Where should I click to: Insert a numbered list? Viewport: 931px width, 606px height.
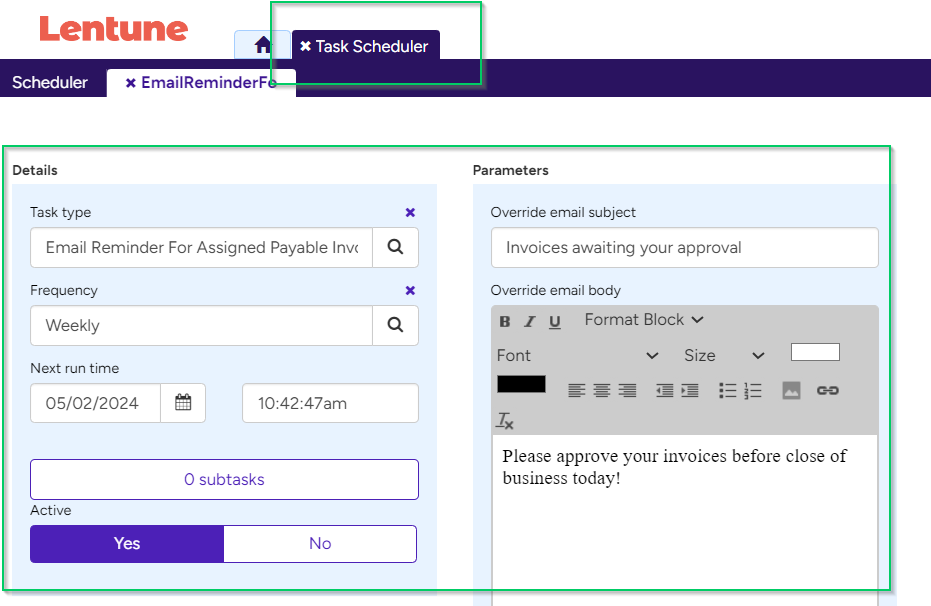[752, 391]
